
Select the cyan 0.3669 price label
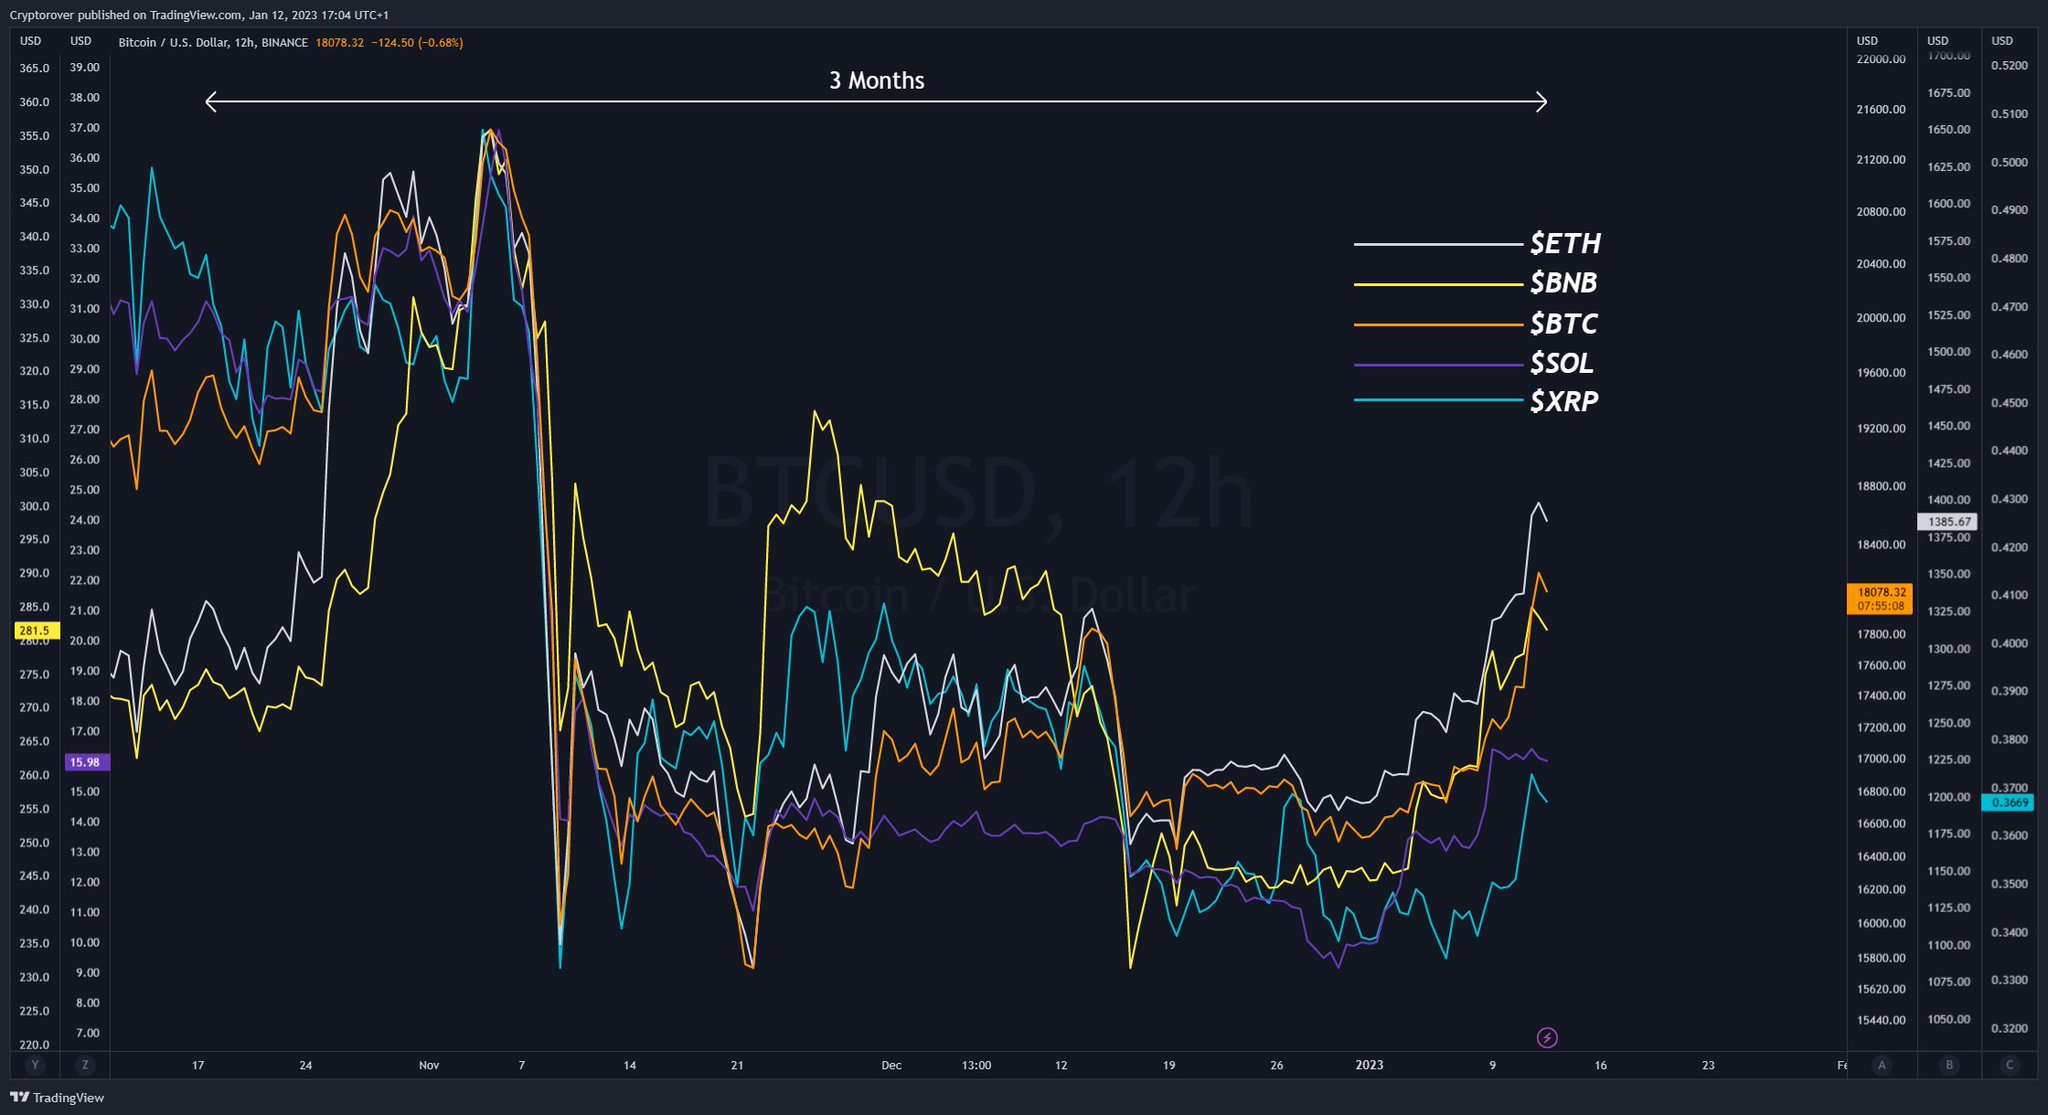click(2009, 803)
